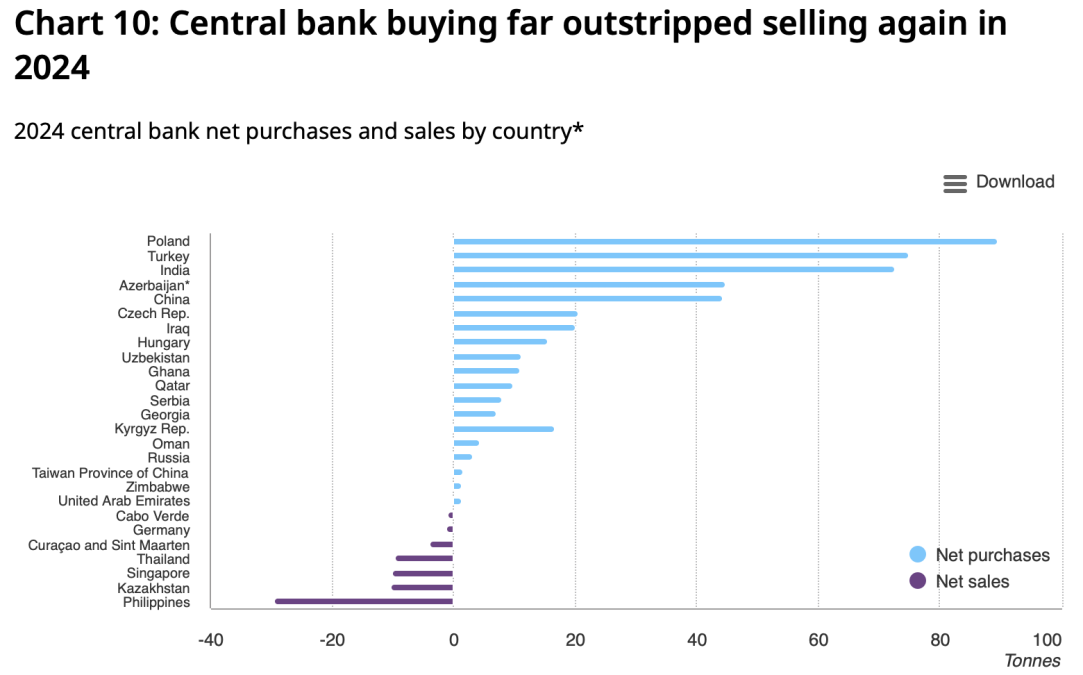This screenshot has width=1083, height=675.
Task: Click the Hungary bar
Action: click(500, 341)
